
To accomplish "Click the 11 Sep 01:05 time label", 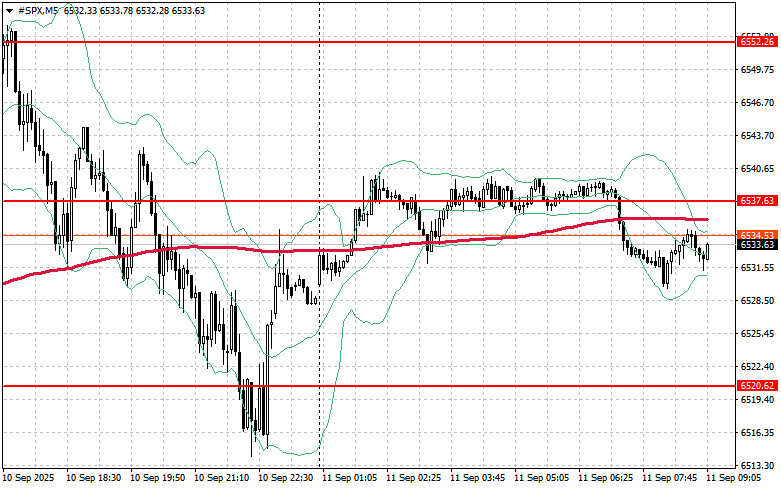I will pos(350,478).
